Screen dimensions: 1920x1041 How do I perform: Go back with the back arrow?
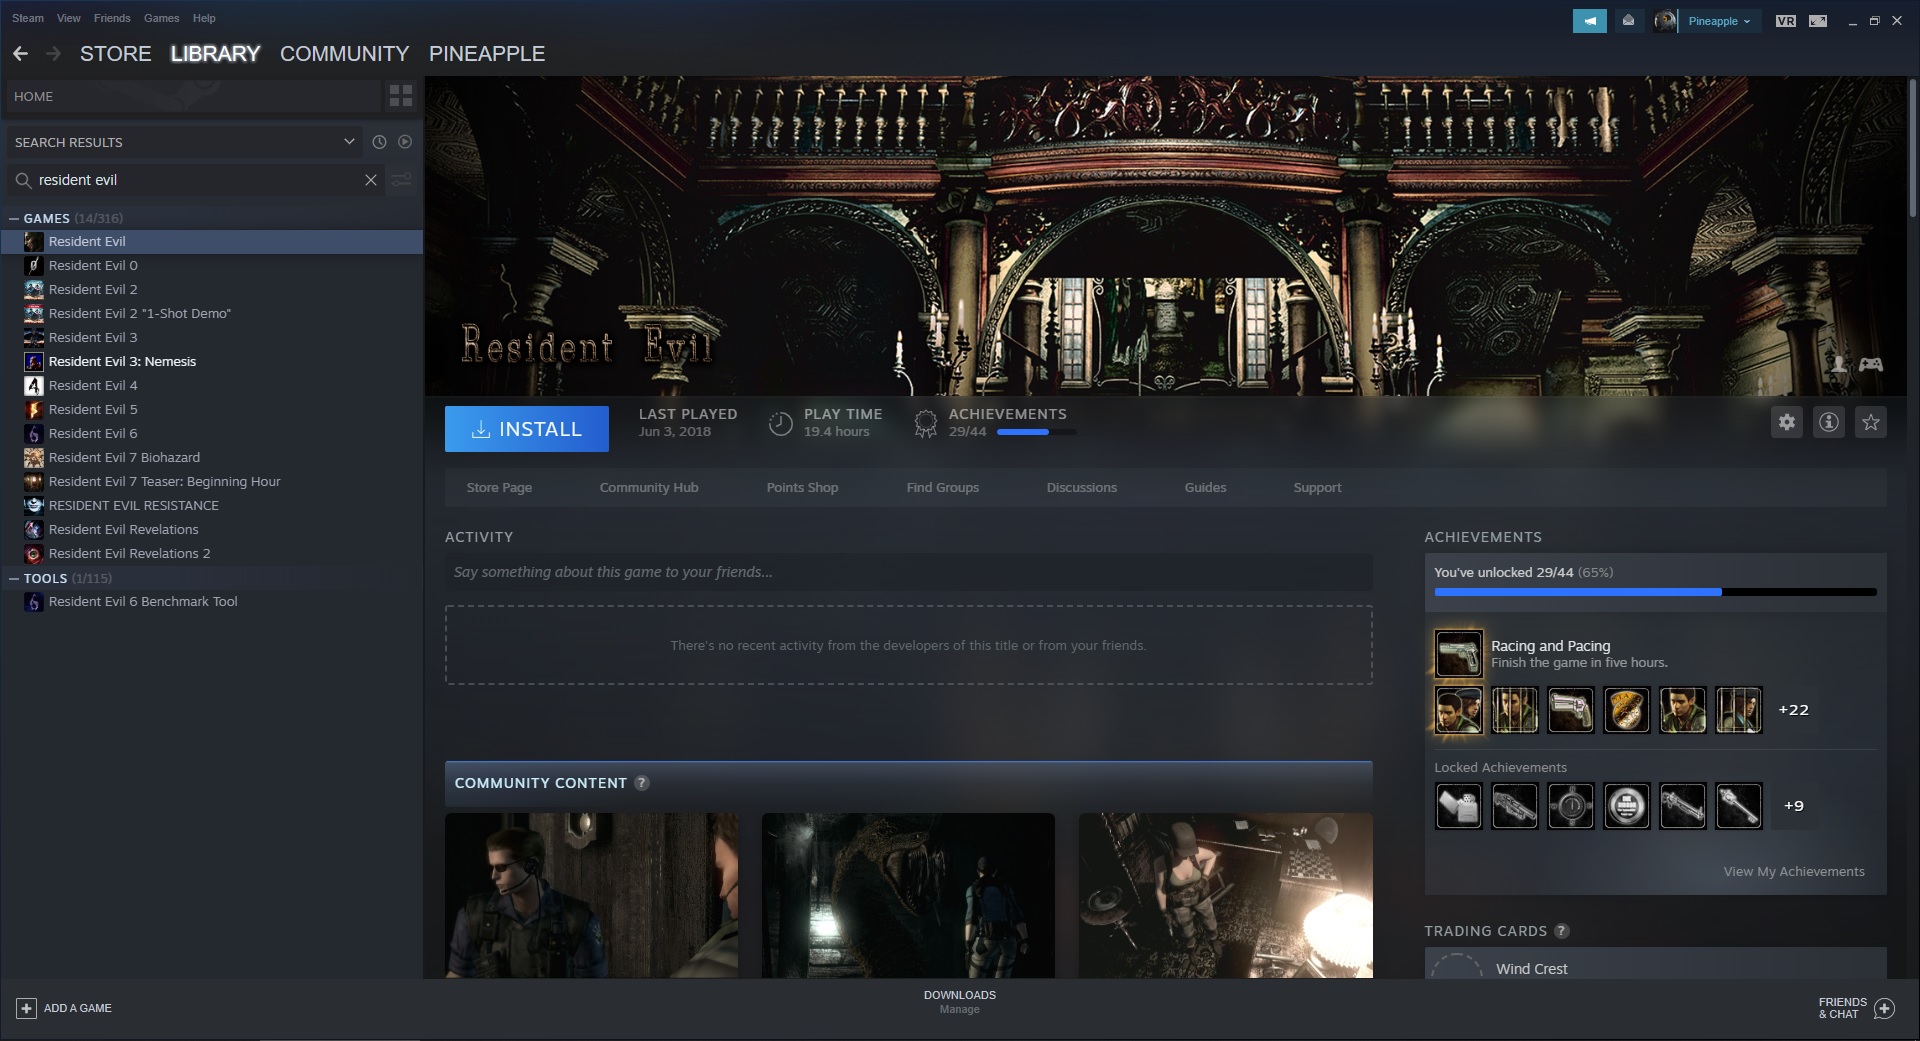[x=20, y=53]
